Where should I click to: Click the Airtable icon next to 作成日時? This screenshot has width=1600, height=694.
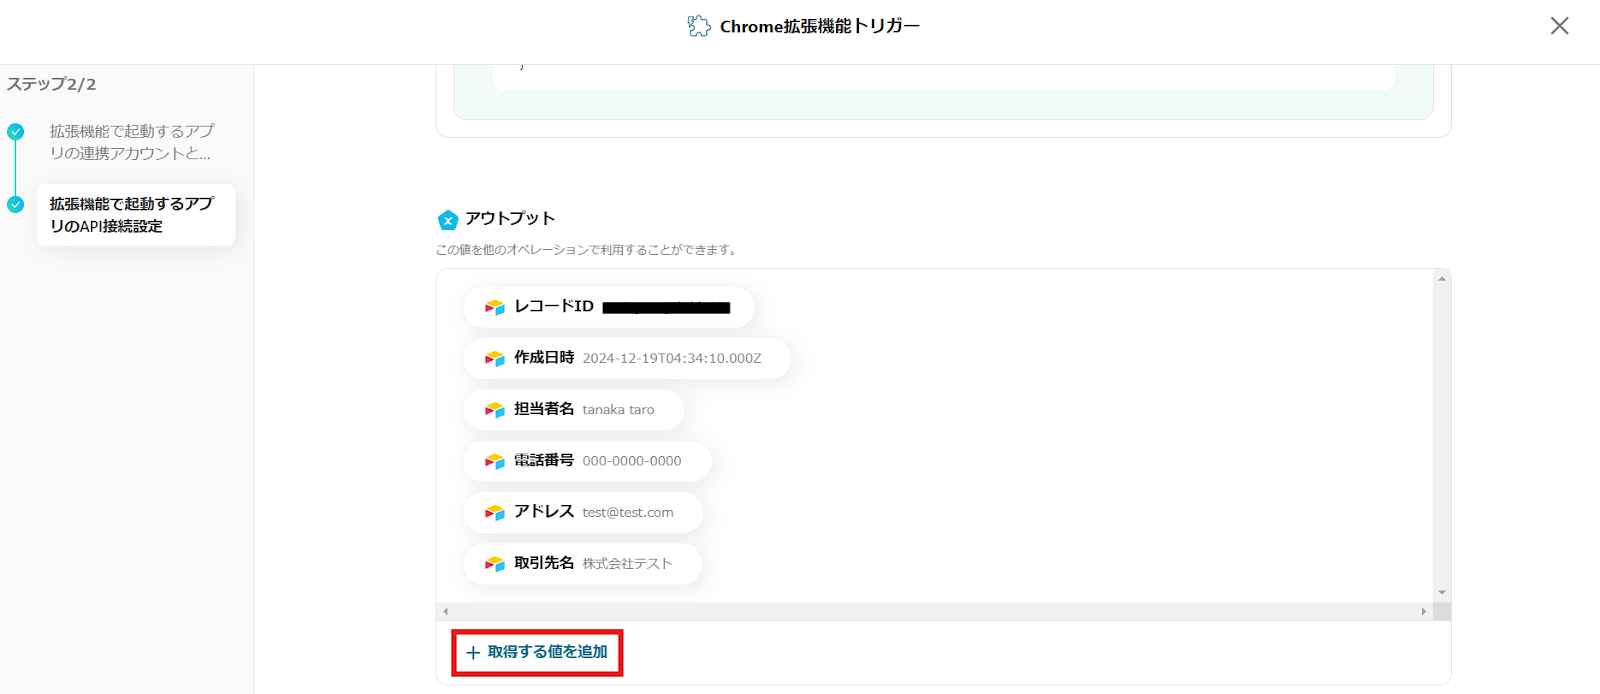click(494, 358)
